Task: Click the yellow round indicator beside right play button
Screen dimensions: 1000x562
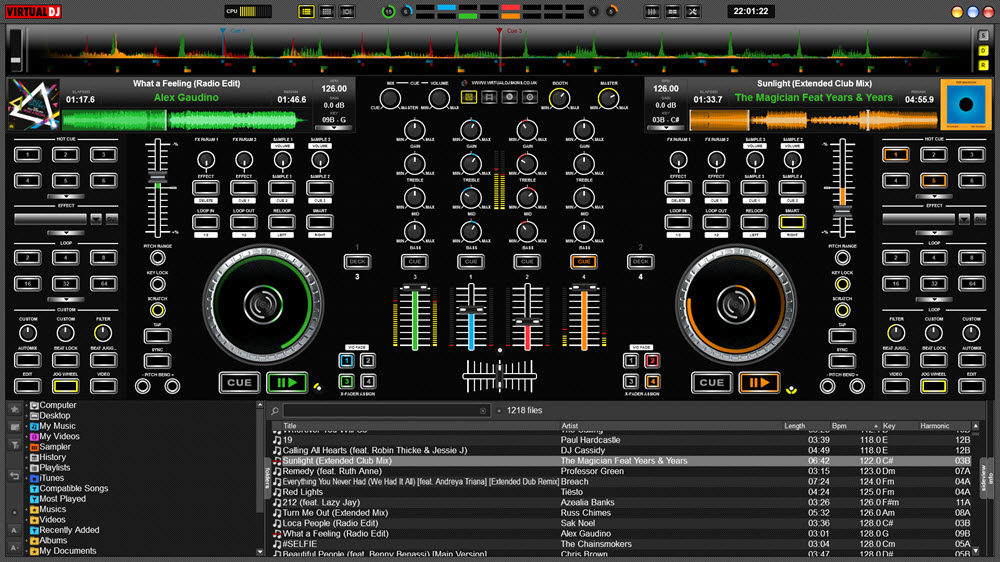Action: tap(791, 389)
